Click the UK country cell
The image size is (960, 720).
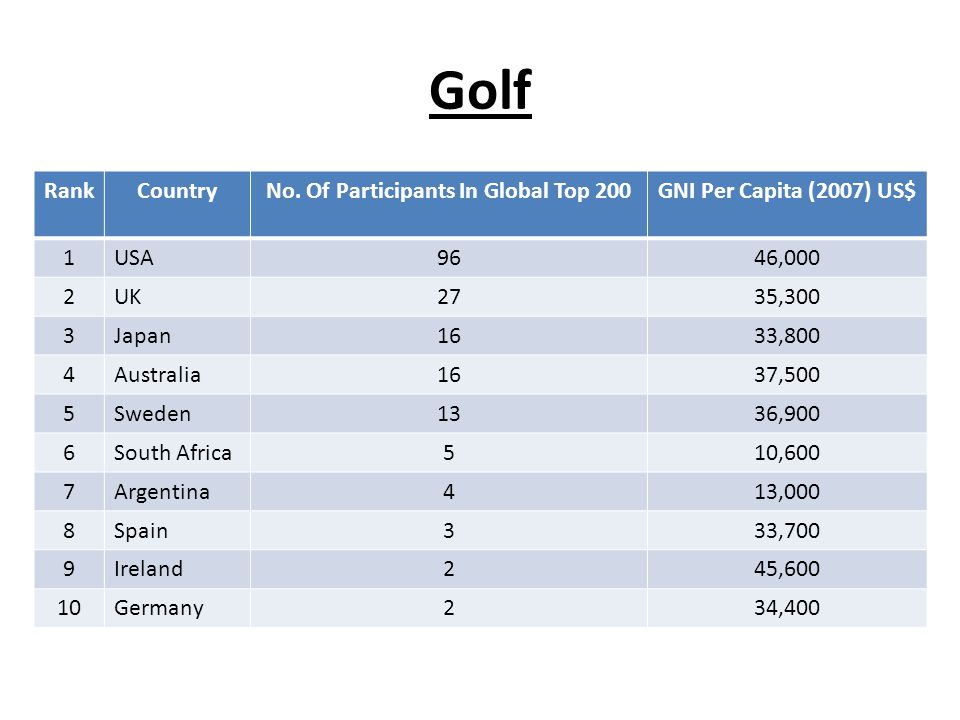click(x=177, y=297)
